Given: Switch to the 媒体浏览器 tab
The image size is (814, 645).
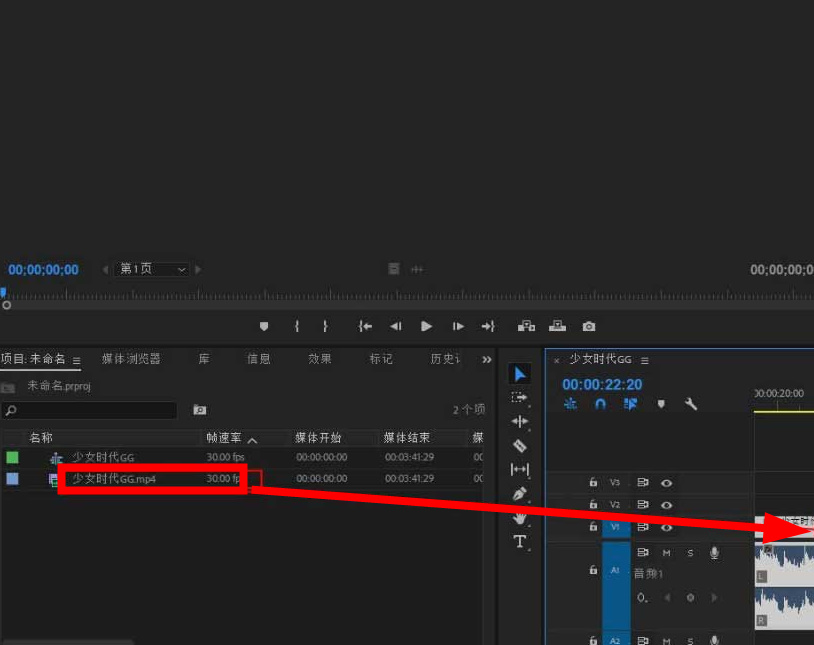Looking at the screenshot, I should (x=131, y=359).
